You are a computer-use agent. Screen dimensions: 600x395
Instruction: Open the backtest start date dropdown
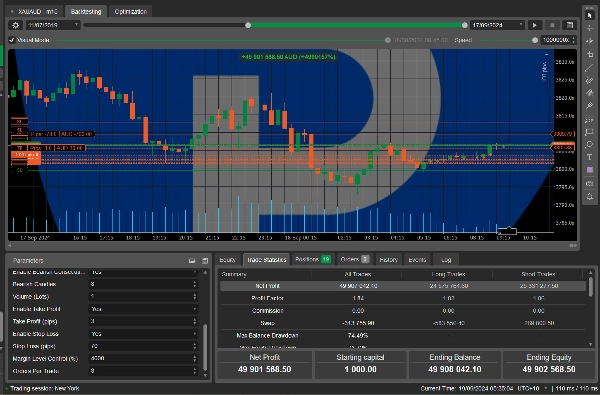point(53,25)
